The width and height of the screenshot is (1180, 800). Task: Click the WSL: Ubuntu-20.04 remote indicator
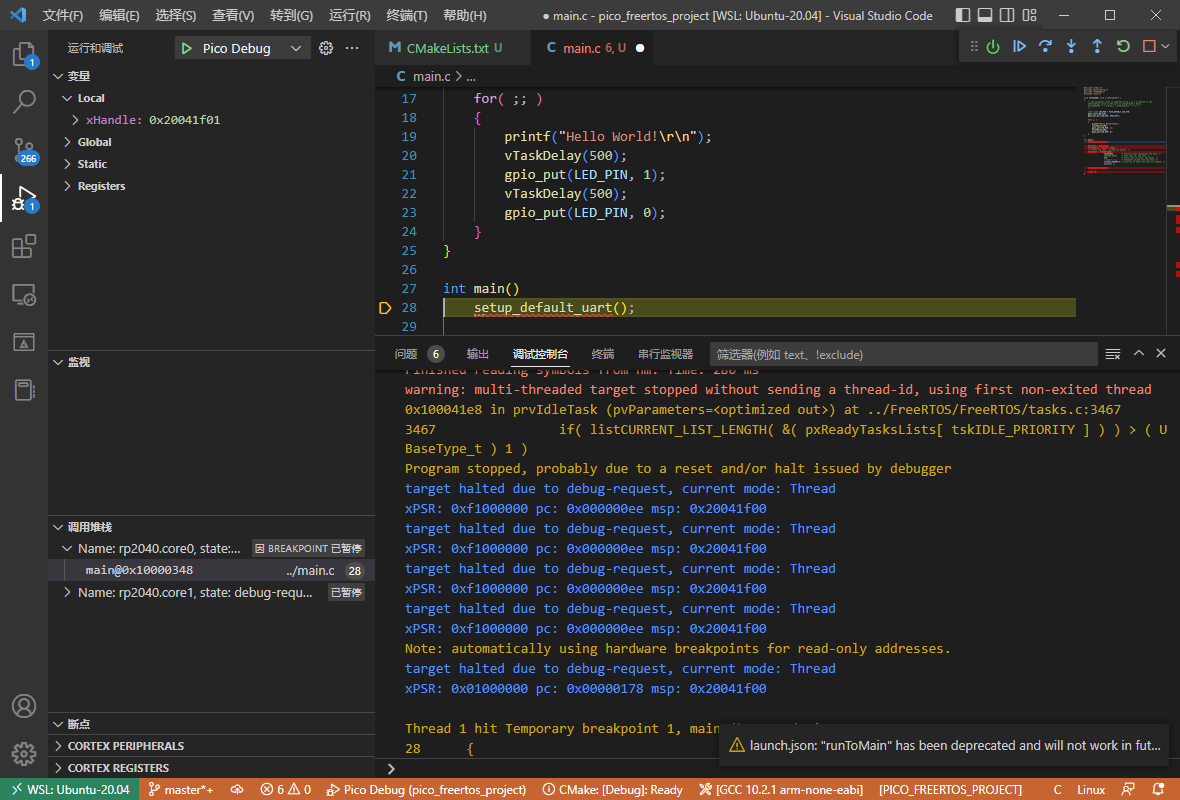click(x=69, y=789)
